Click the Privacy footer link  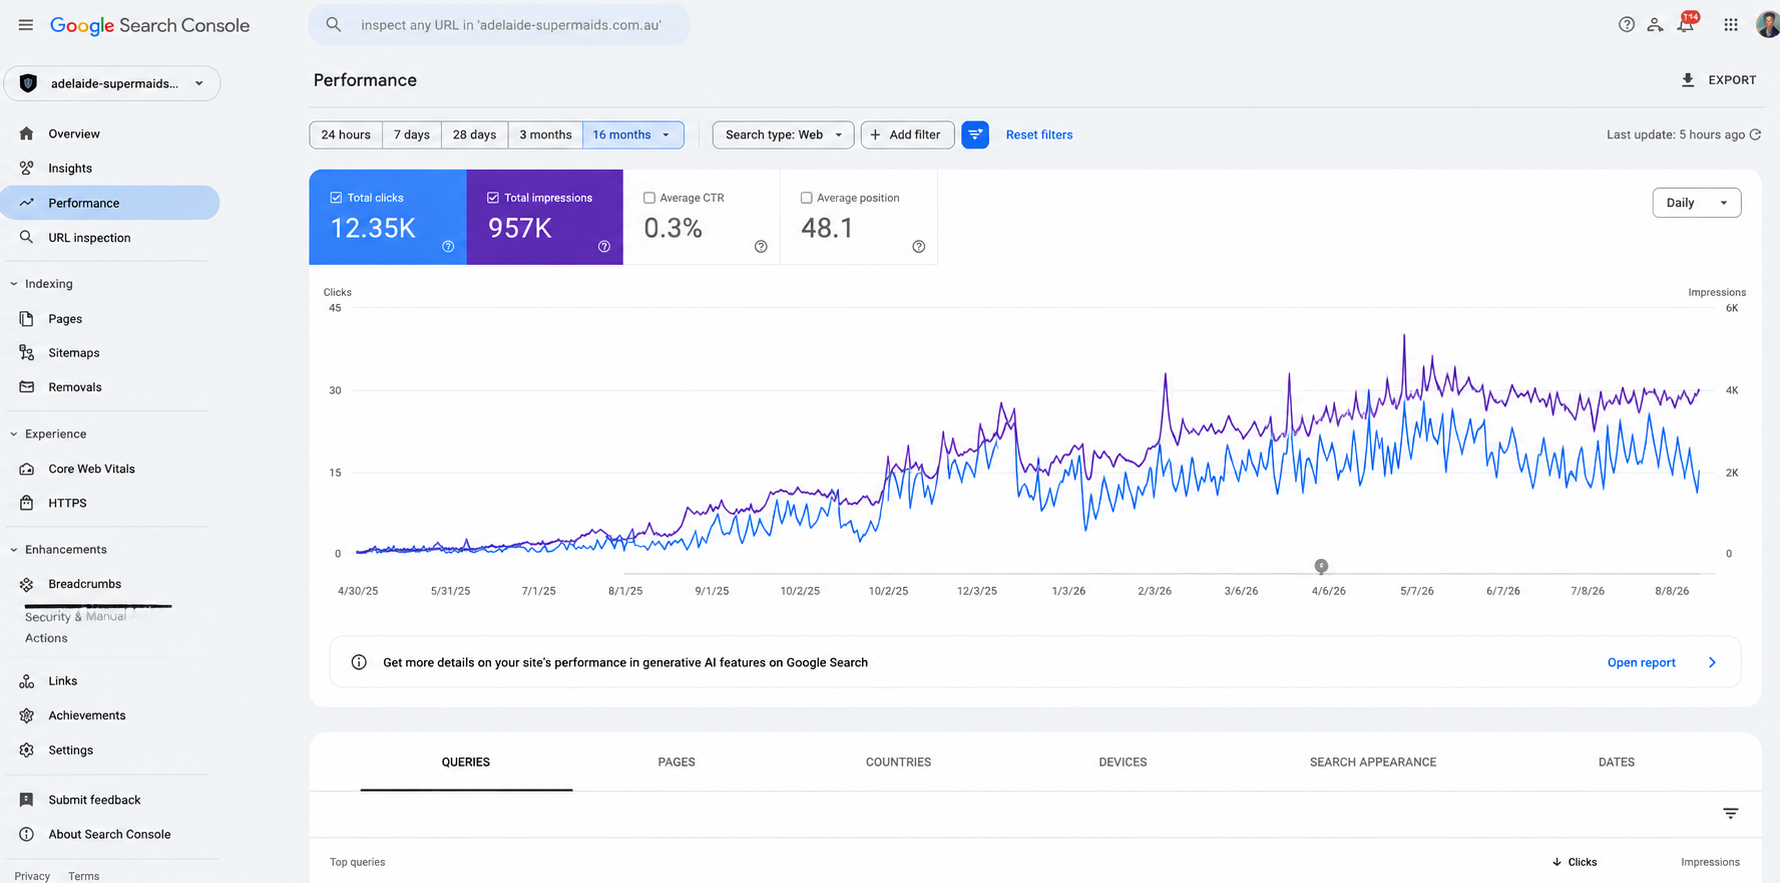point(32,876)
